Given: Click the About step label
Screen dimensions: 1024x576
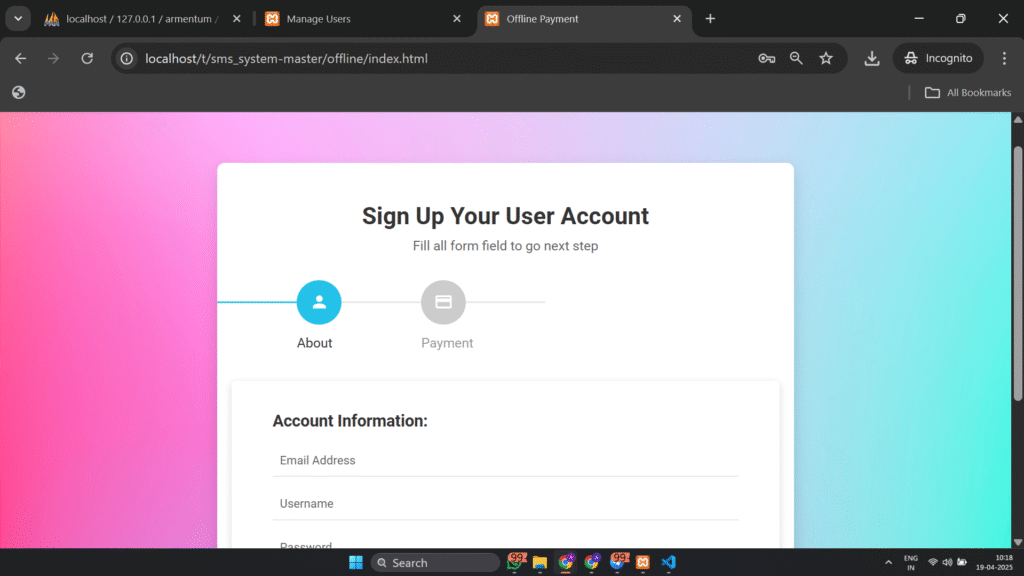Looking at the screenshot, I should tap(314, 343).
